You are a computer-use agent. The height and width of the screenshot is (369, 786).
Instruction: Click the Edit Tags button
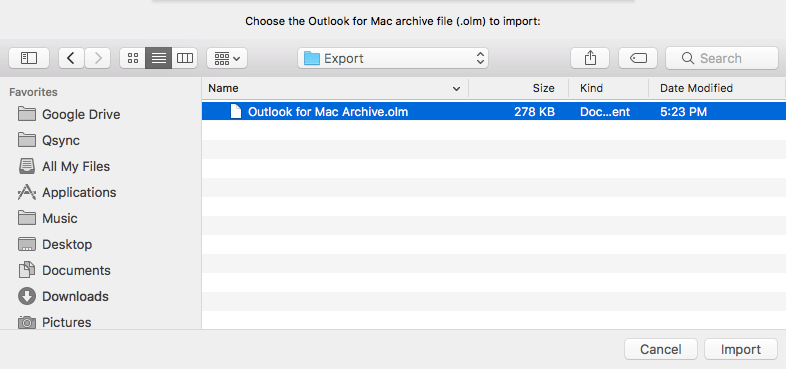point(638,58)
